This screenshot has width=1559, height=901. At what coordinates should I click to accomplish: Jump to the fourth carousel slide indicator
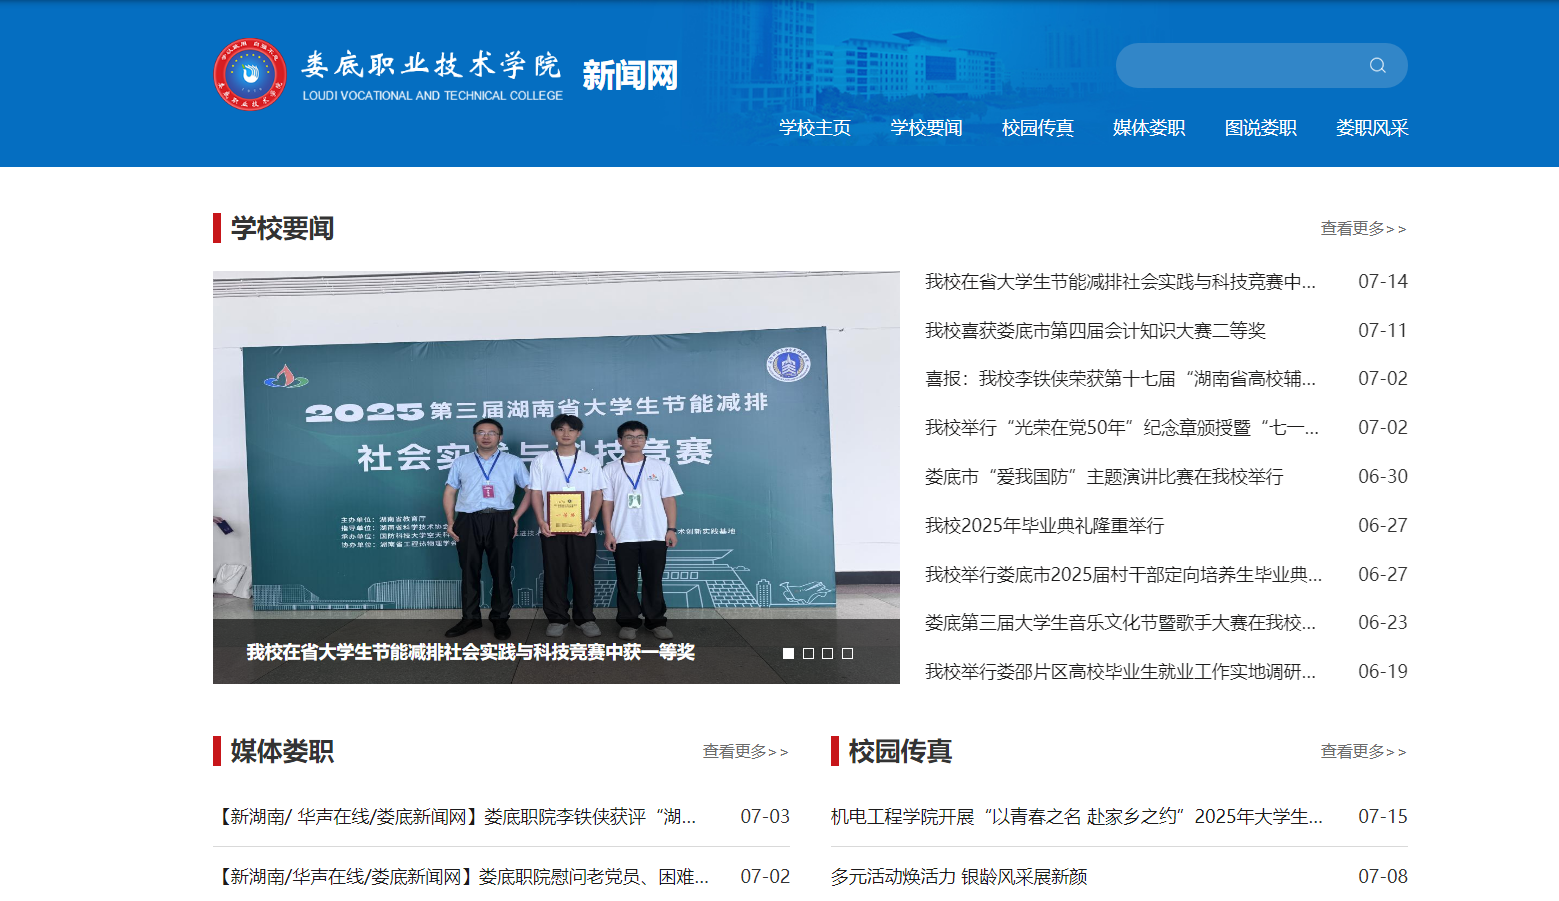(x=847, y=653)
